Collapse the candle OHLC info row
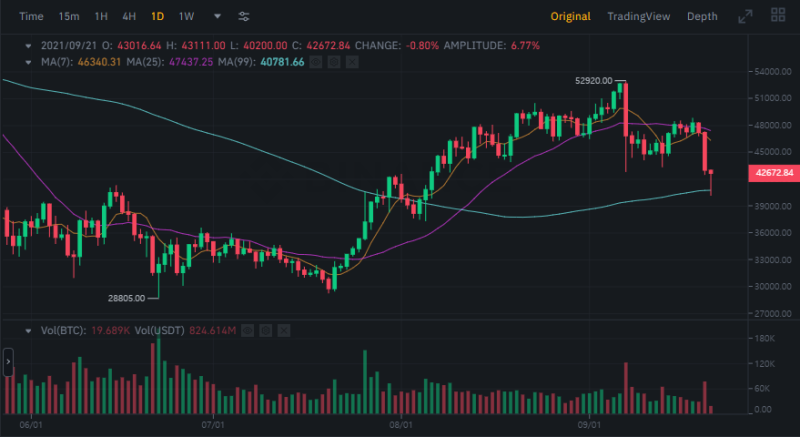The height and width of the screenshot is (437, 800). point(29,46)
